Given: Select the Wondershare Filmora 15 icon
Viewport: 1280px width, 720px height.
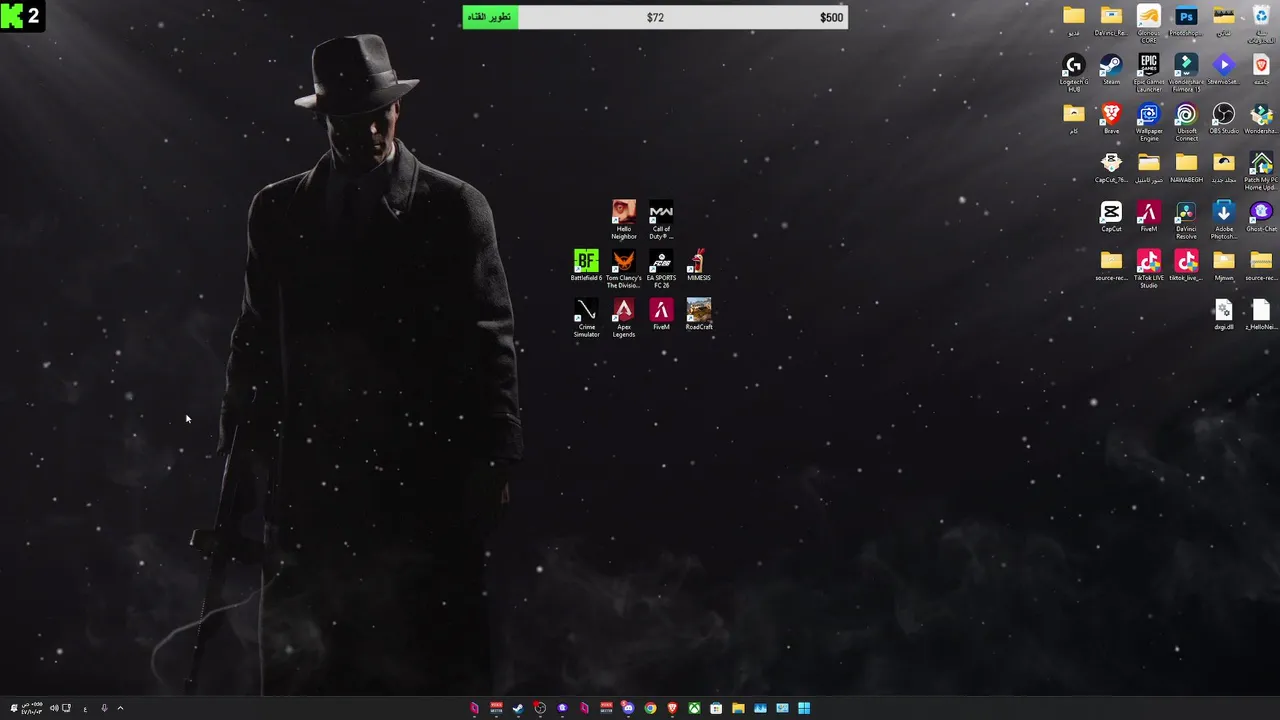Looking at the screenshot, I should [x=1186, y=73].
